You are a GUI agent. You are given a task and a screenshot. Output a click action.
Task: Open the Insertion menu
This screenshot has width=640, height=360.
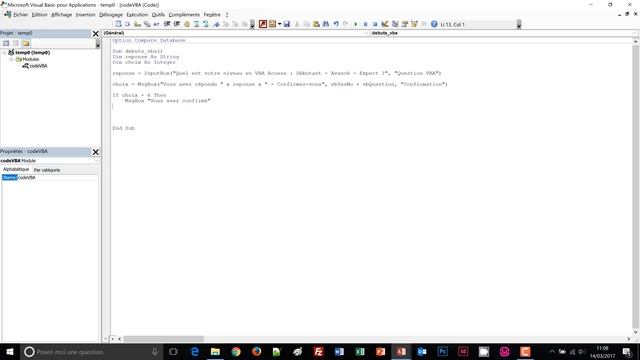coord(85,15)
